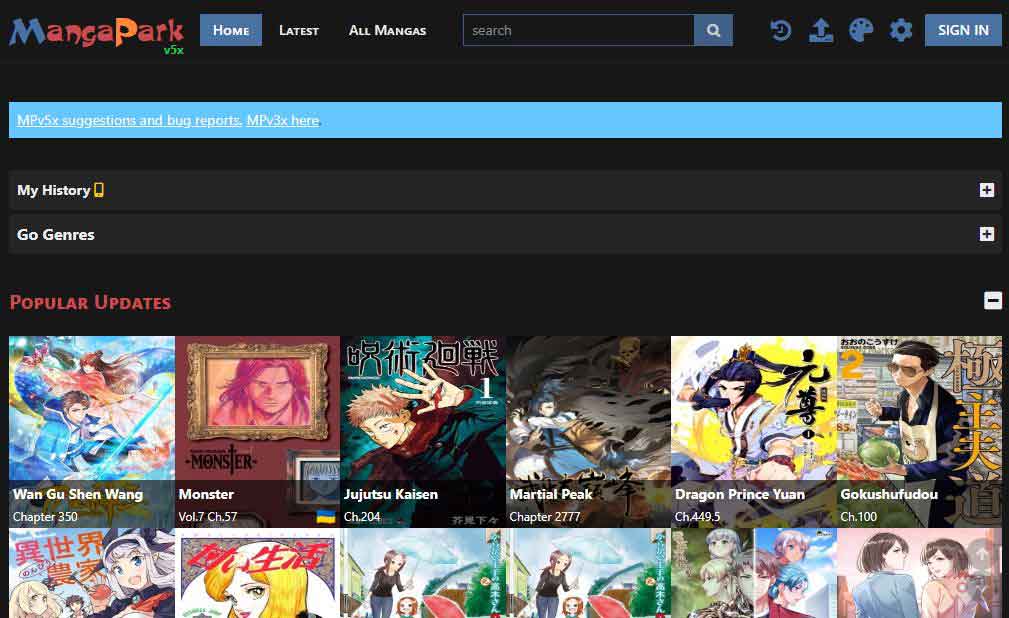
Task: Open MPv5x suggestions and bug reports link
Action: 129,120
